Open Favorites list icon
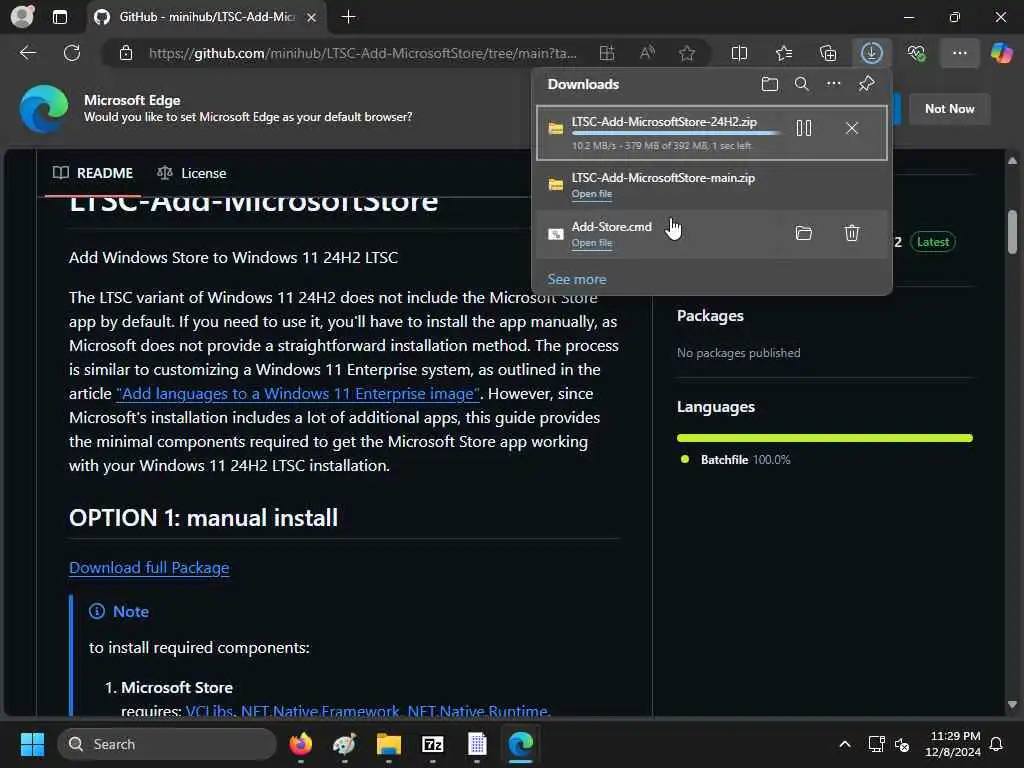 784,53
